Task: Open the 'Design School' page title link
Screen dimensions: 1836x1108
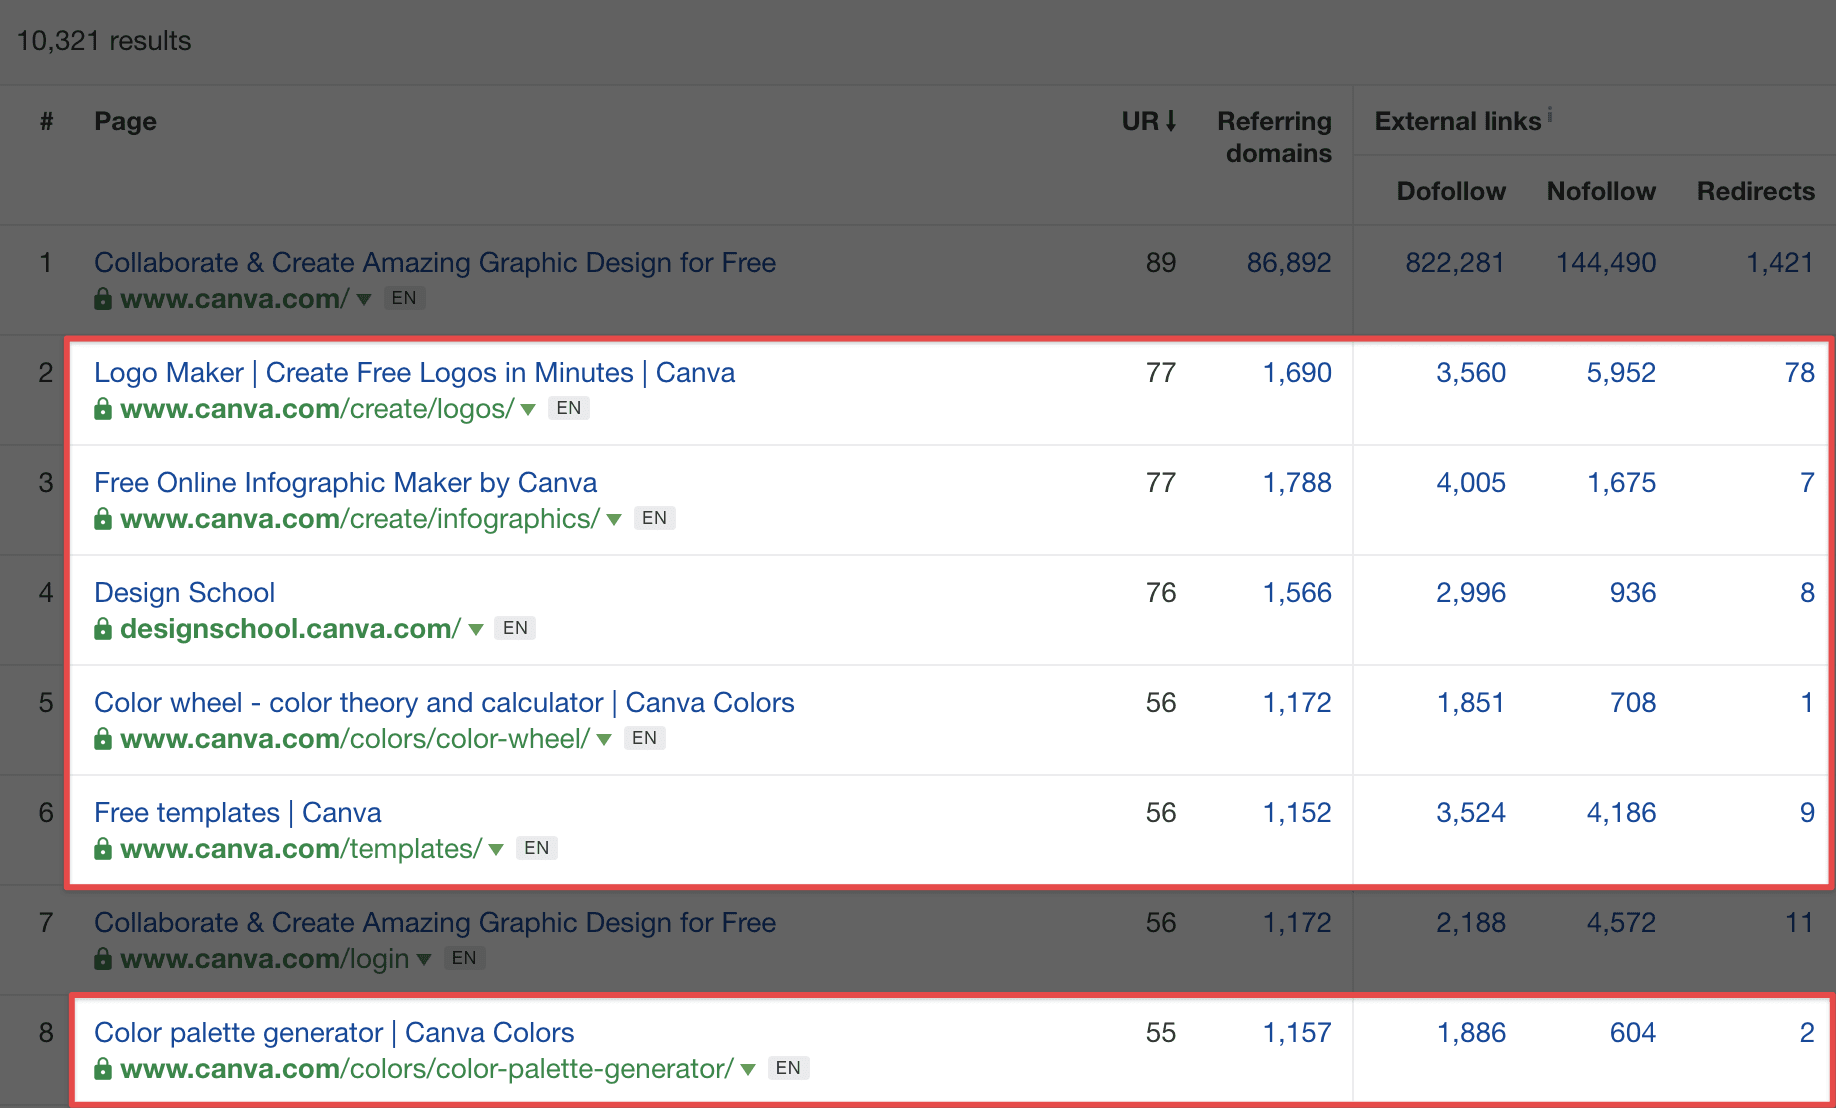Action: [x=184, y=593]
